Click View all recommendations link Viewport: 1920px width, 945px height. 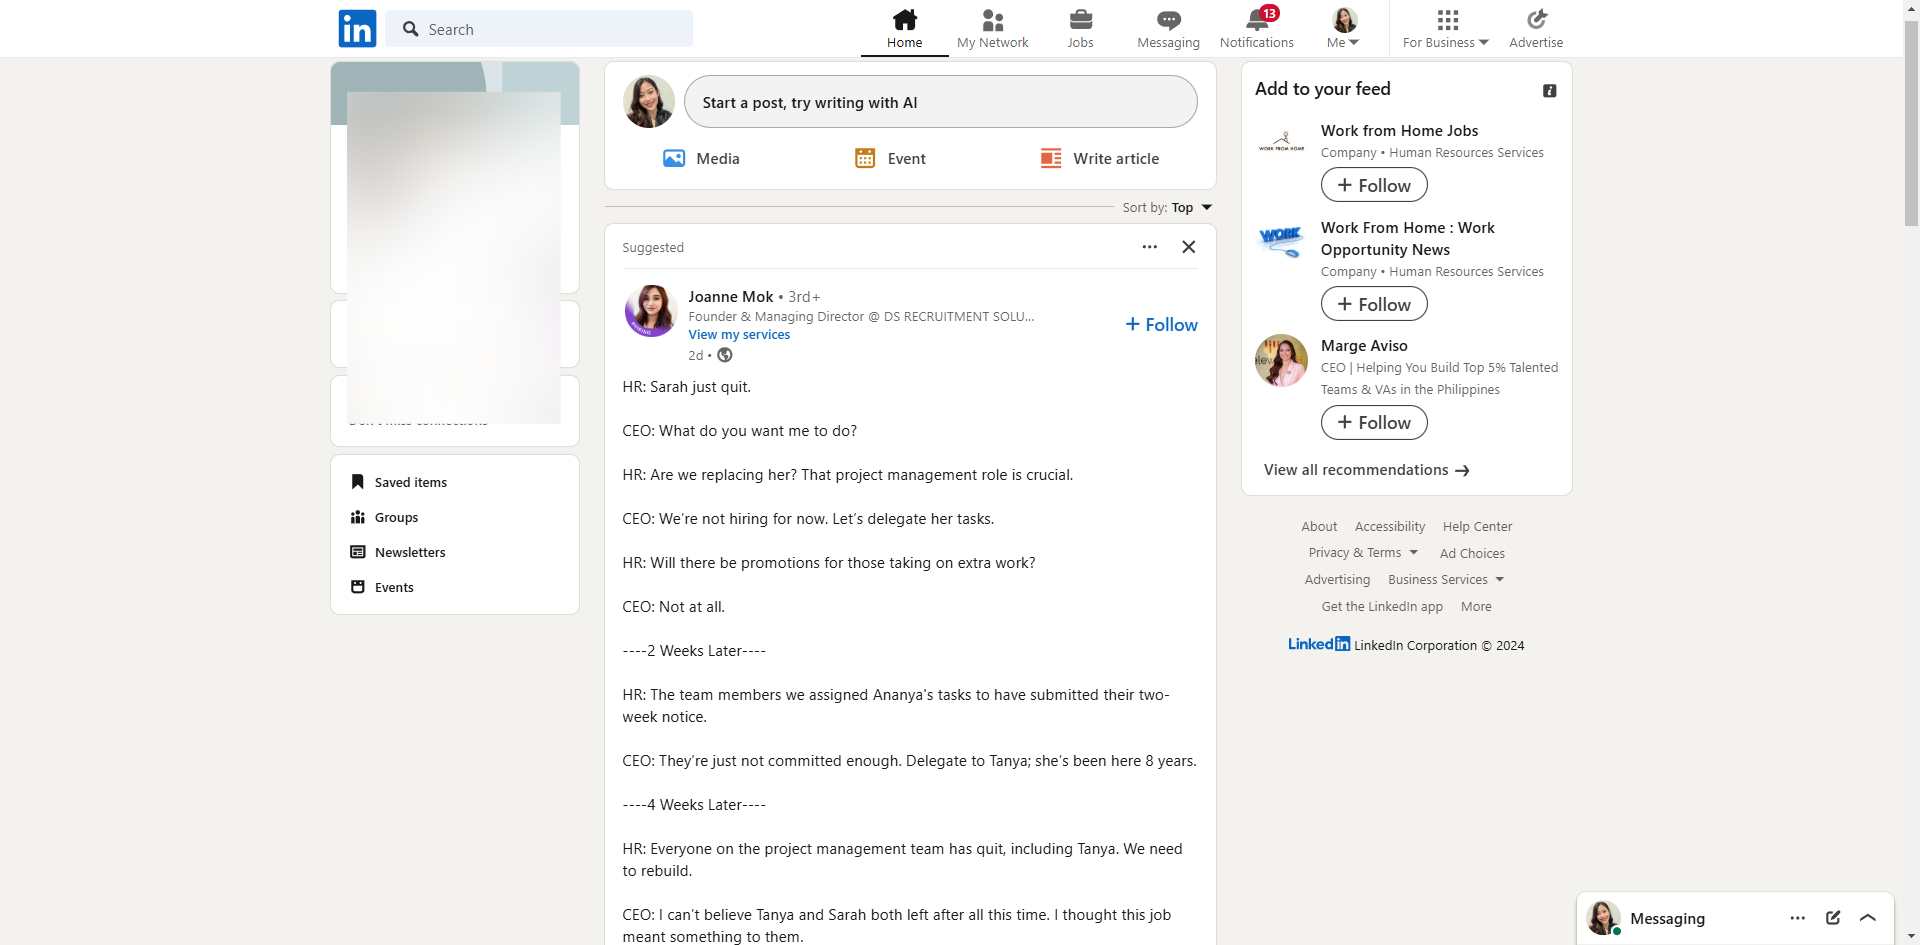point(1365,470)
